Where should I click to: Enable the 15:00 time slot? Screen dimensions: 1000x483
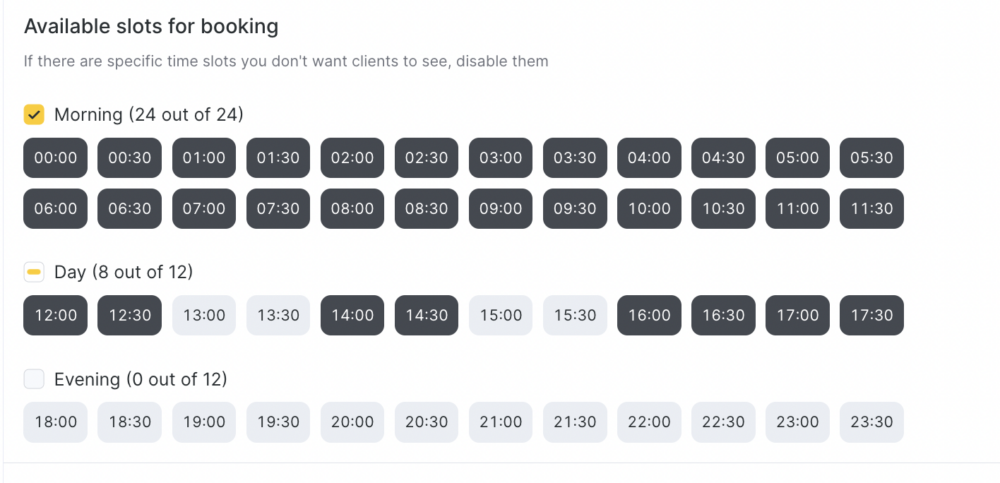click(x=501, y=315)
